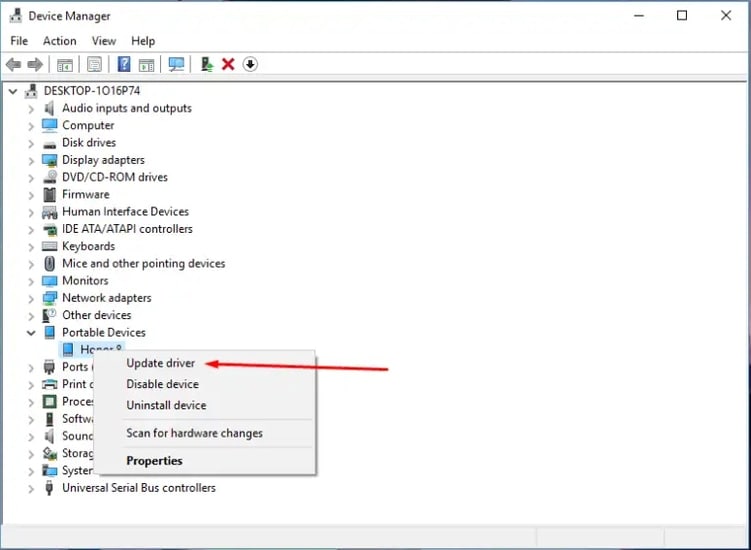Select the DESKTOP-1O16P74 computer name

tap(92, 91)
